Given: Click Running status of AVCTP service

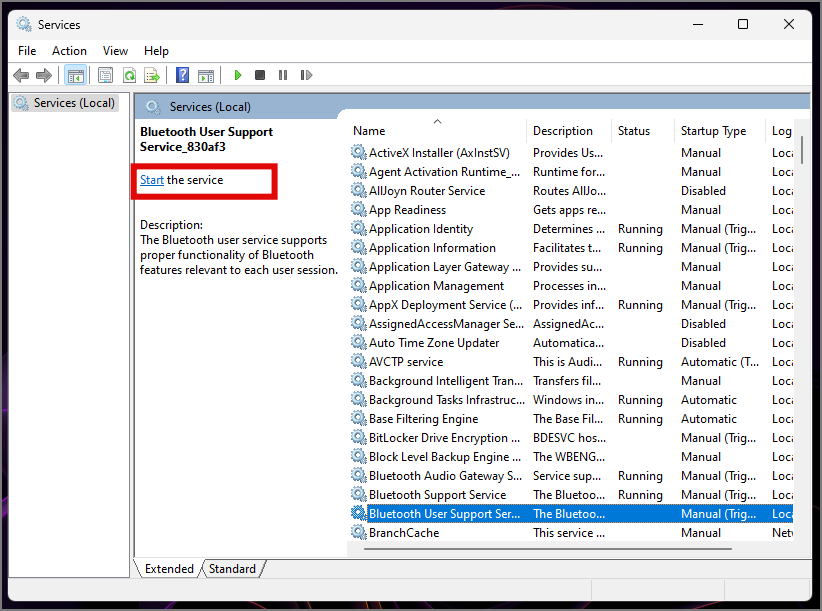Looking at the screenshot, I should click(x=640, y=362).
